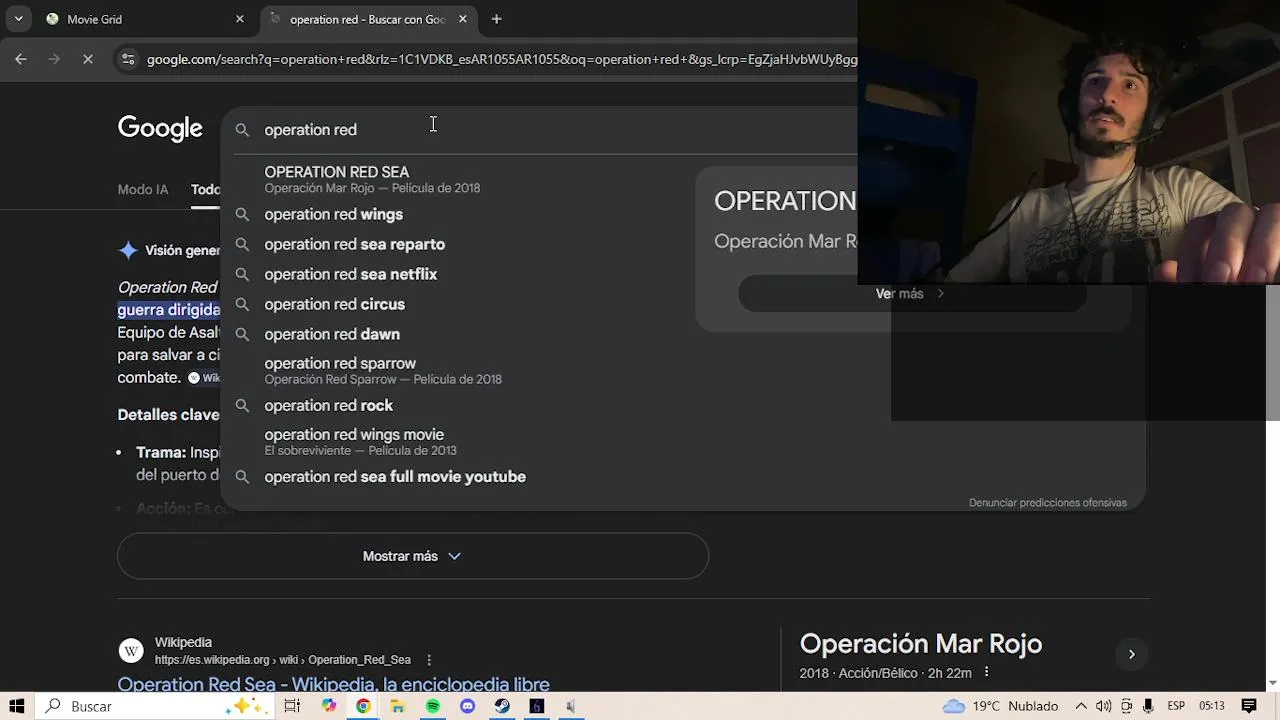Show hidden system tray icons

[x=1081, y=706]
